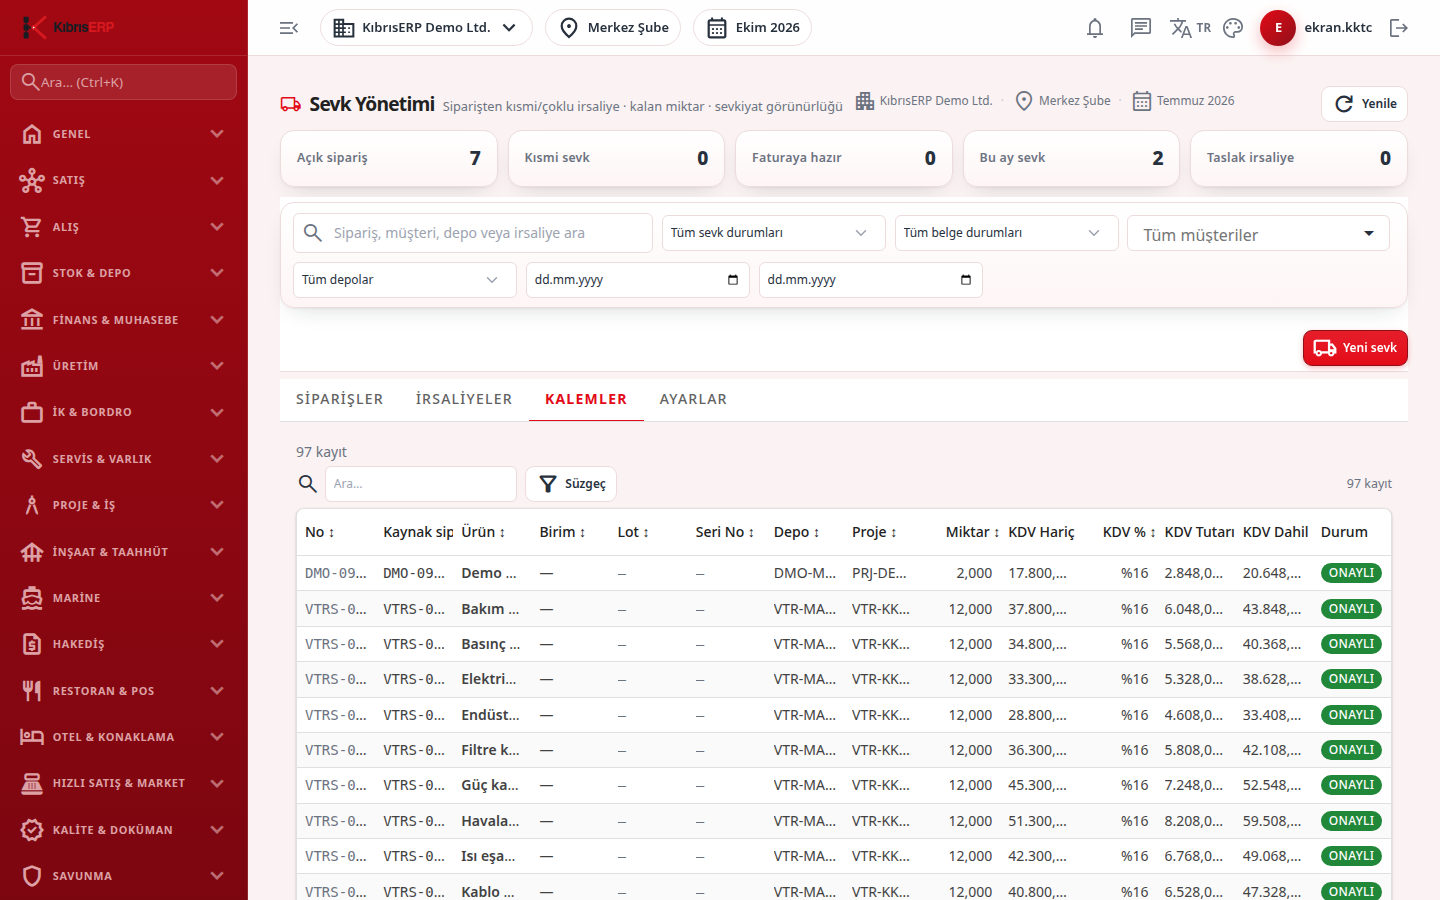The width and height of the screenshot is (1440, 900).
Task: Sort table by Miktar column header
Action: coord(972,532)
